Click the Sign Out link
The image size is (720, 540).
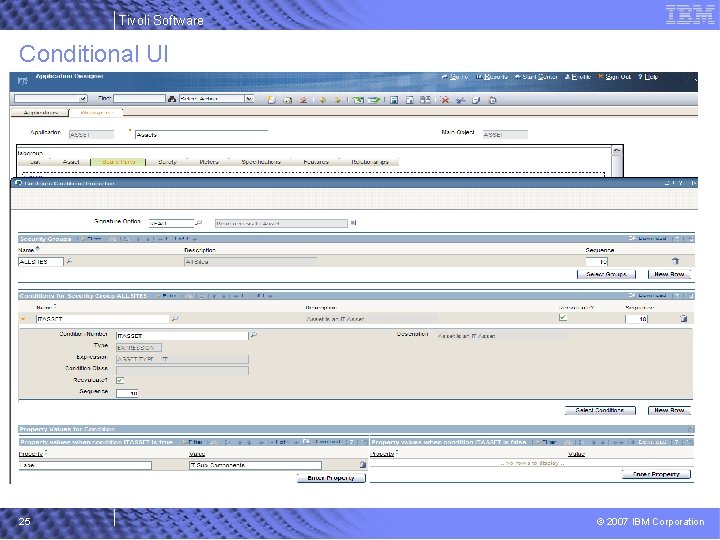click(615, 77)
